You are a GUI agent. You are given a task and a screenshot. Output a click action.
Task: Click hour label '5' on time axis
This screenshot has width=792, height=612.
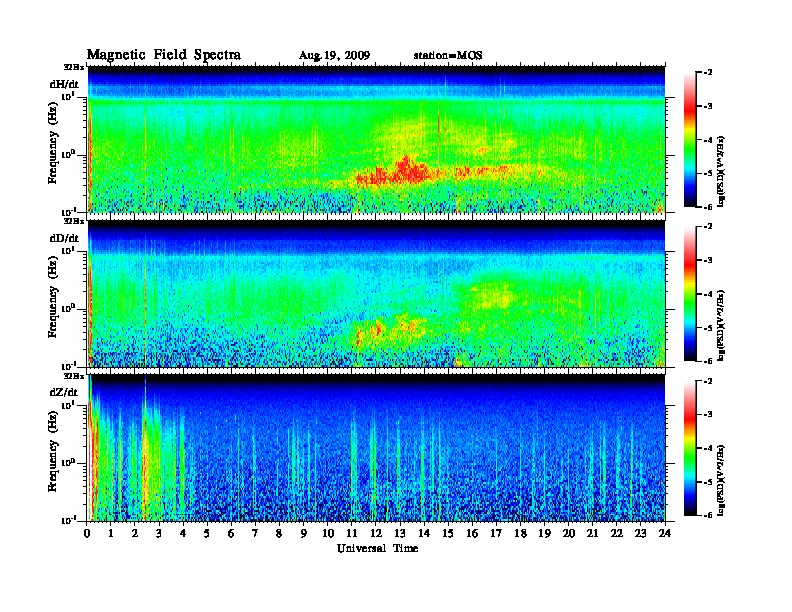click(x=207, y=534)
